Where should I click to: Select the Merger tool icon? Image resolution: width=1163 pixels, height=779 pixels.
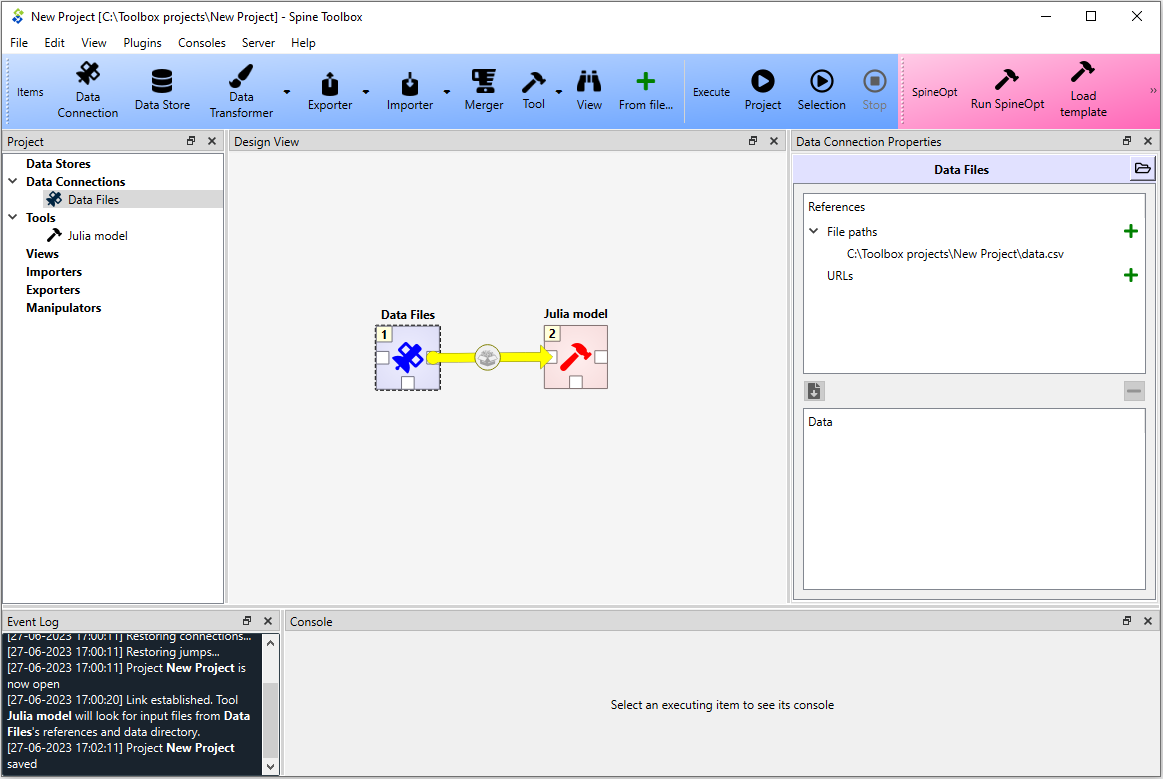point(484,81)
